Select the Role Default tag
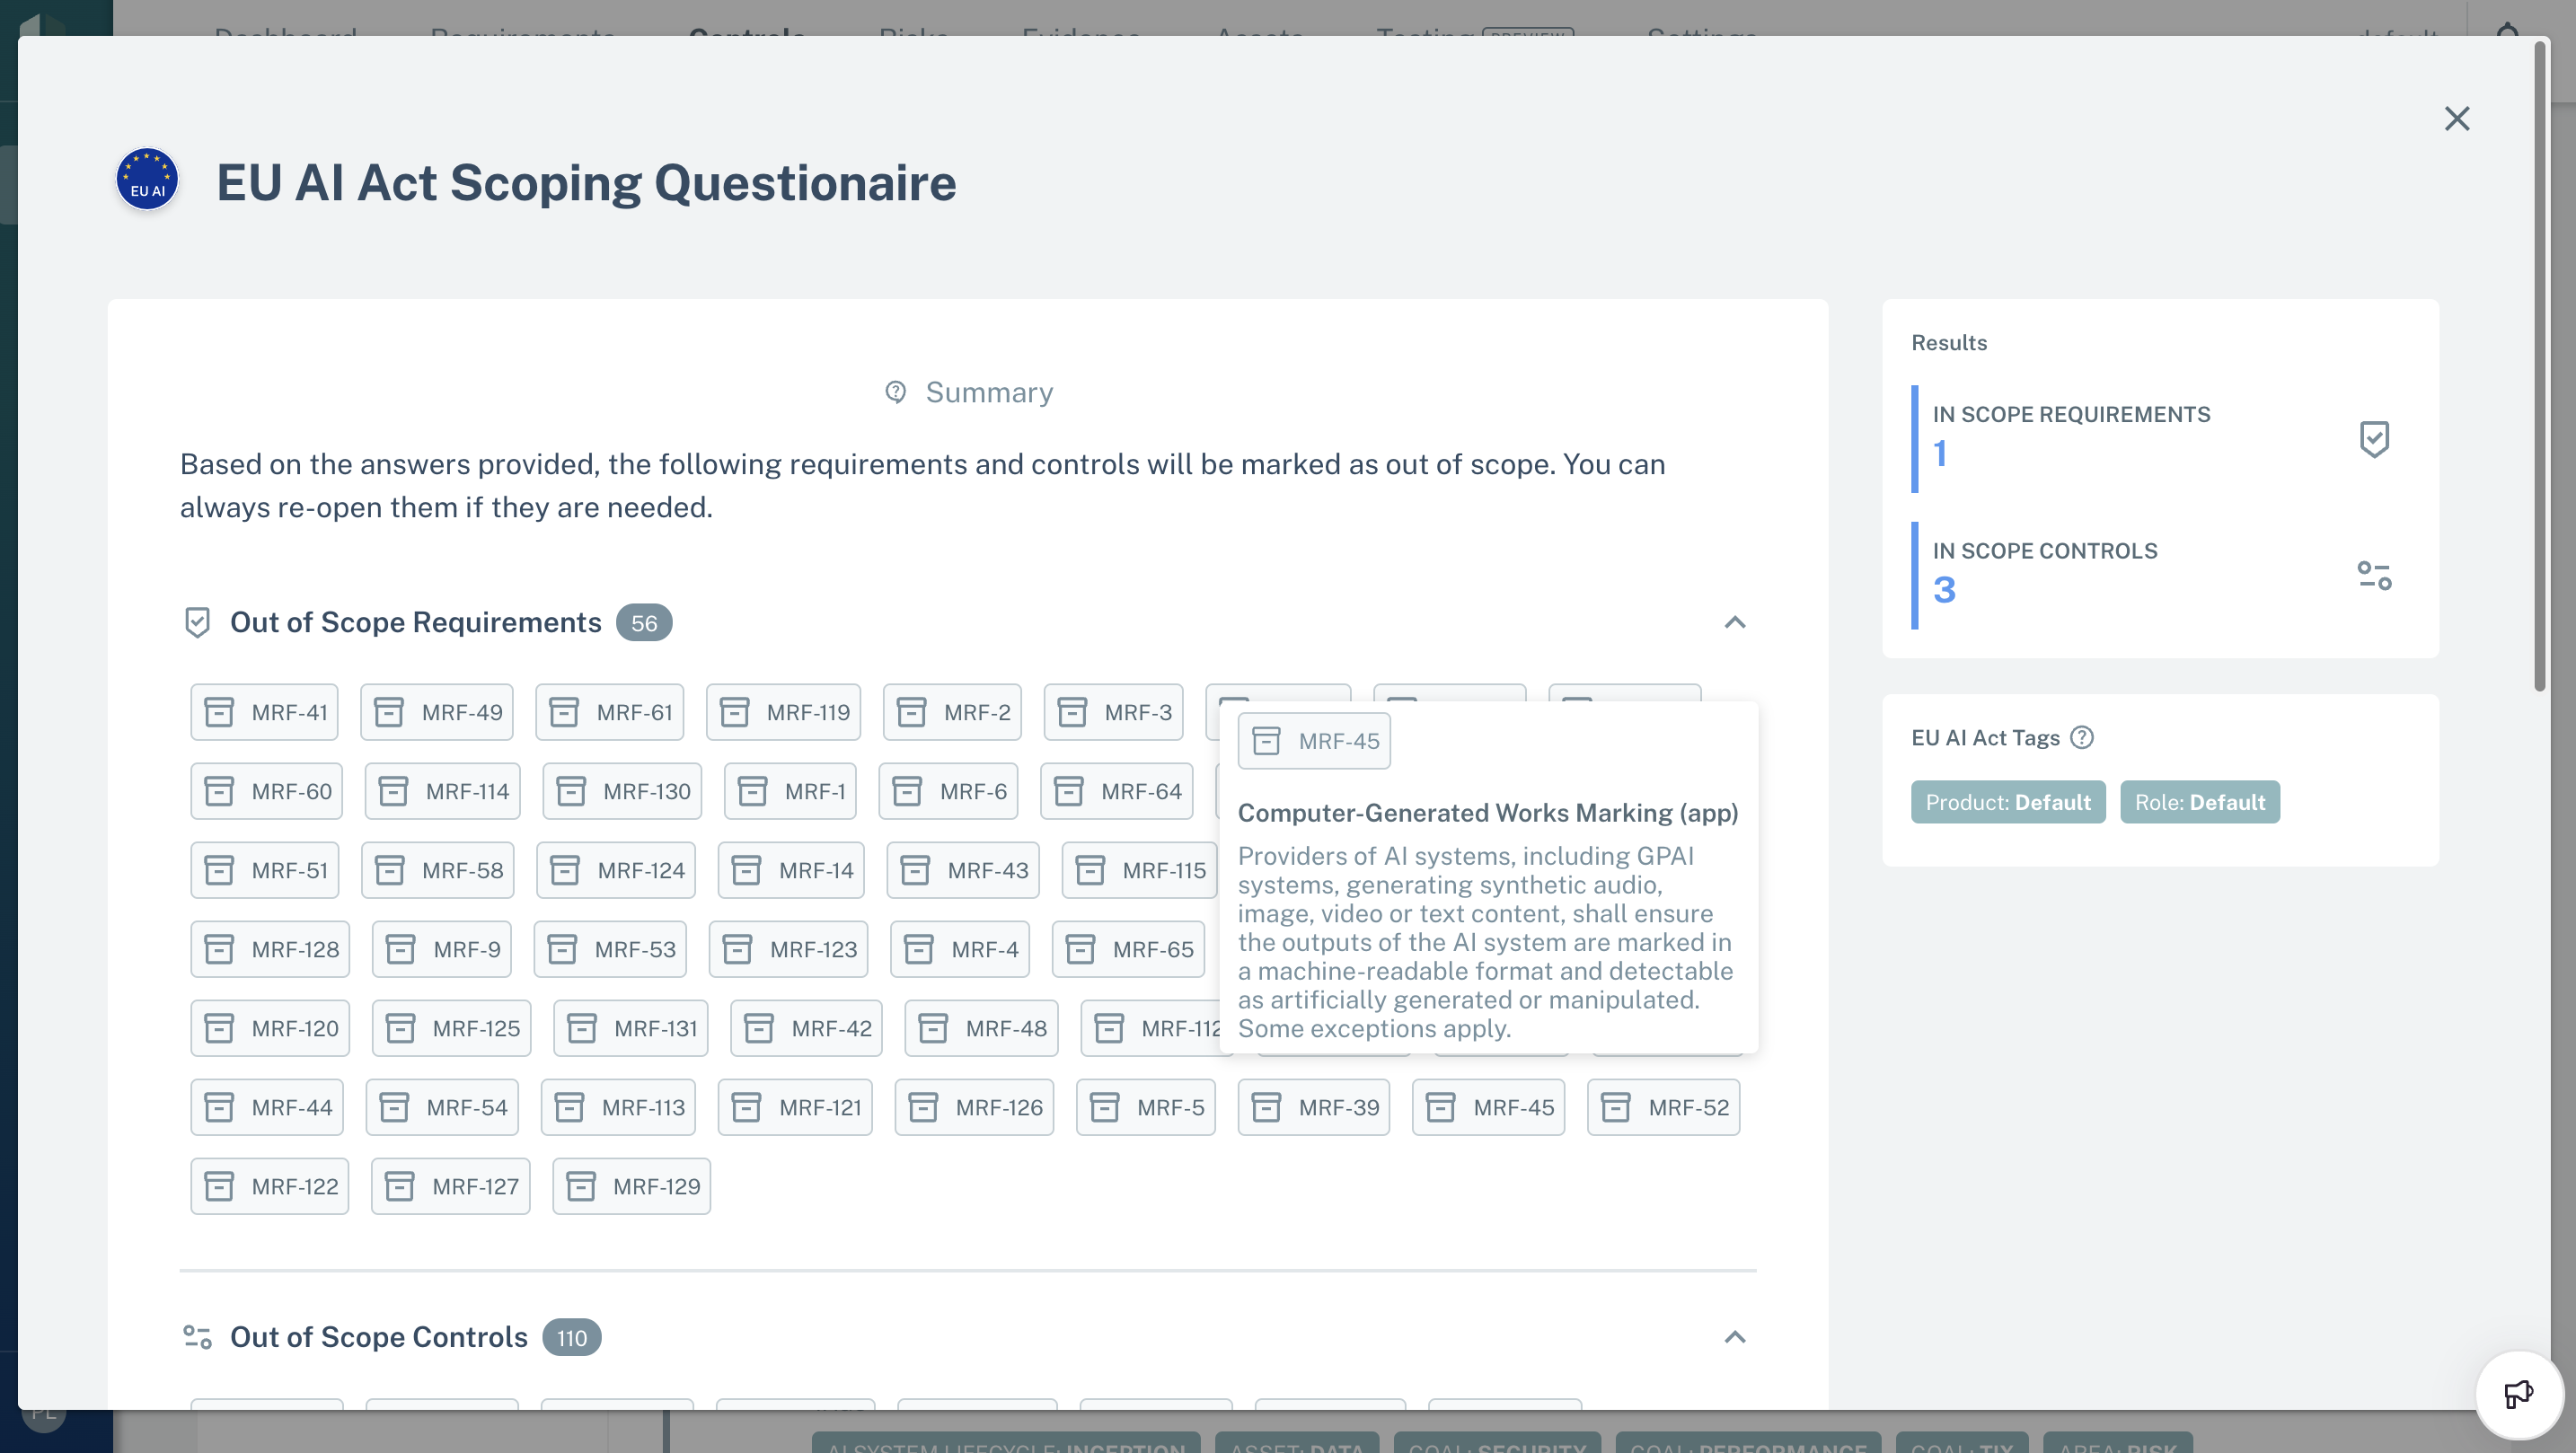 [2199, 802]
